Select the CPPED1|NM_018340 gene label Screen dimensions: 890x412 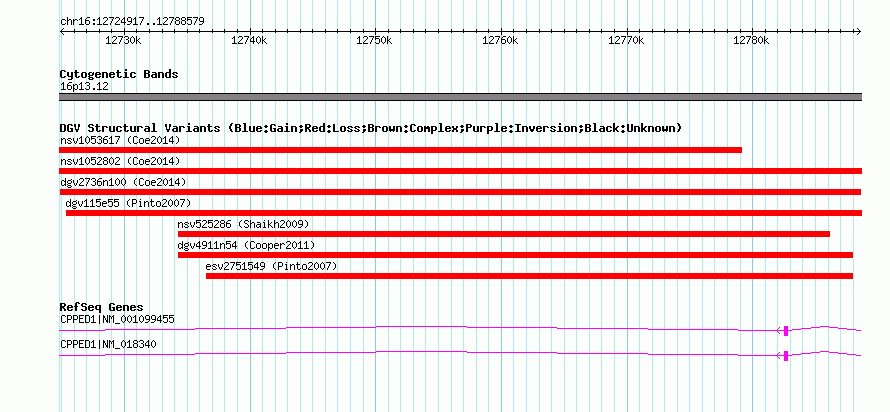tap(108, 344)
